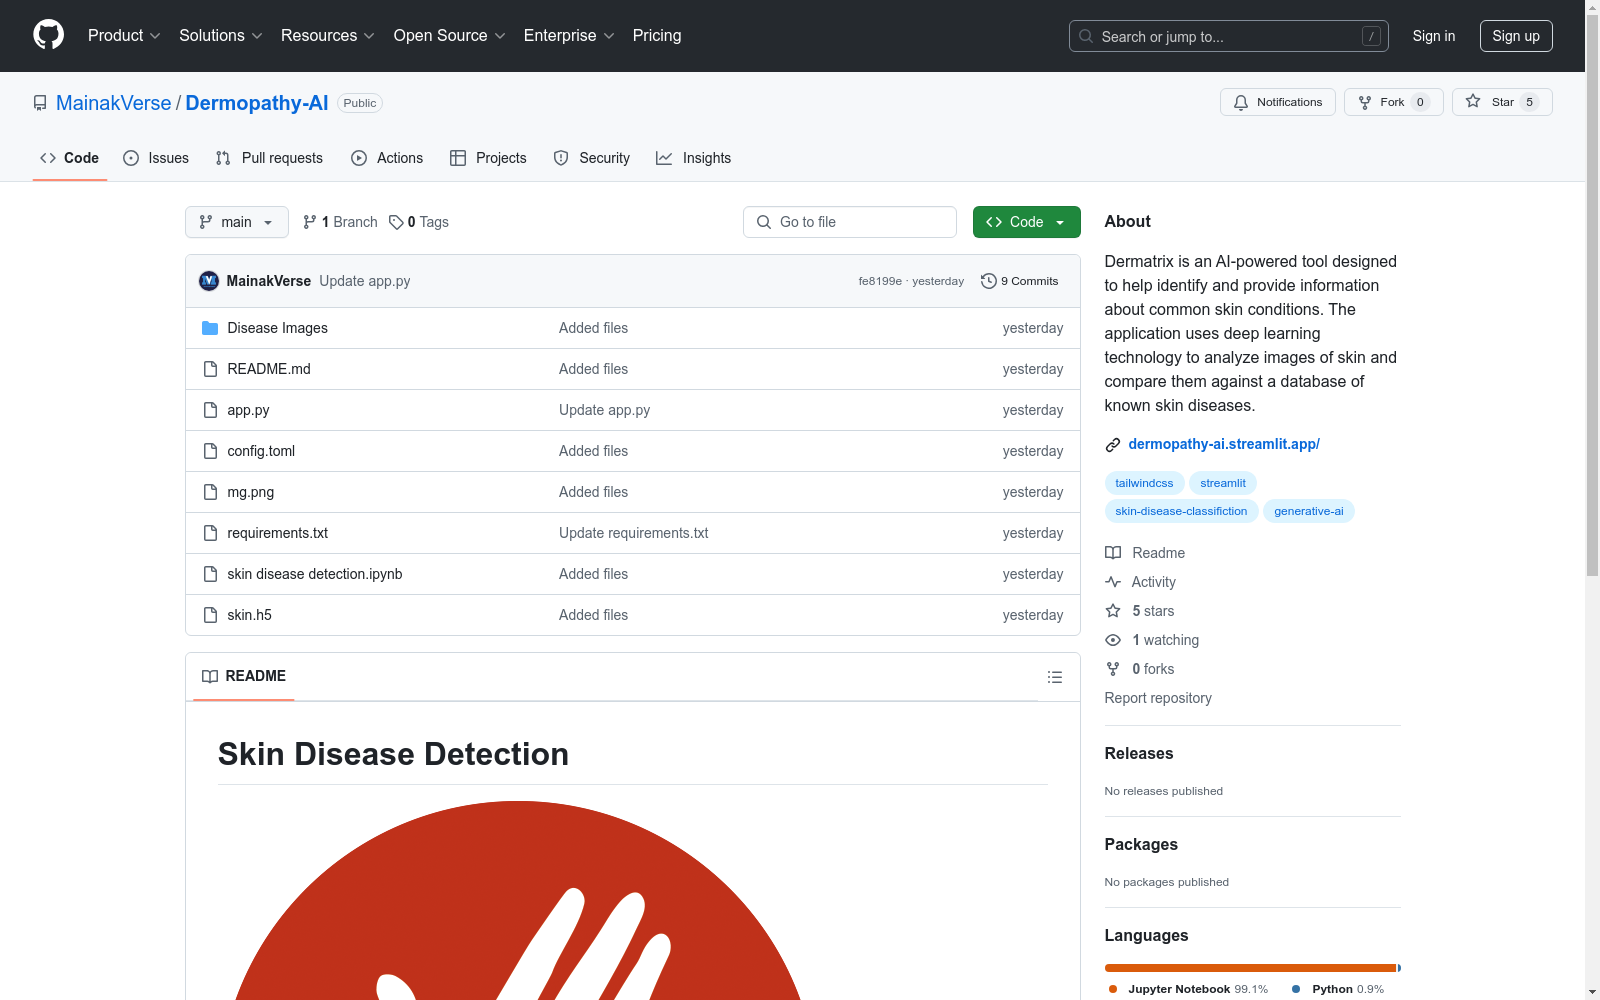Viewport: 1600px width, 1000px height.
Task: Select the star icon beside 5 stars
Action: [1113, 611]
